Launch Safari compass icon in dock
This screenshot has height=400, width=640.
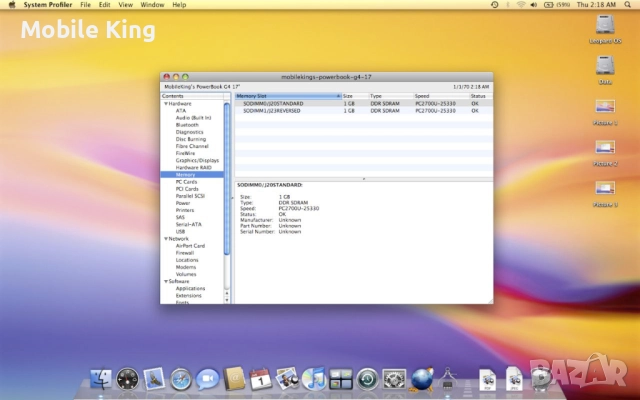click(181, 379)
